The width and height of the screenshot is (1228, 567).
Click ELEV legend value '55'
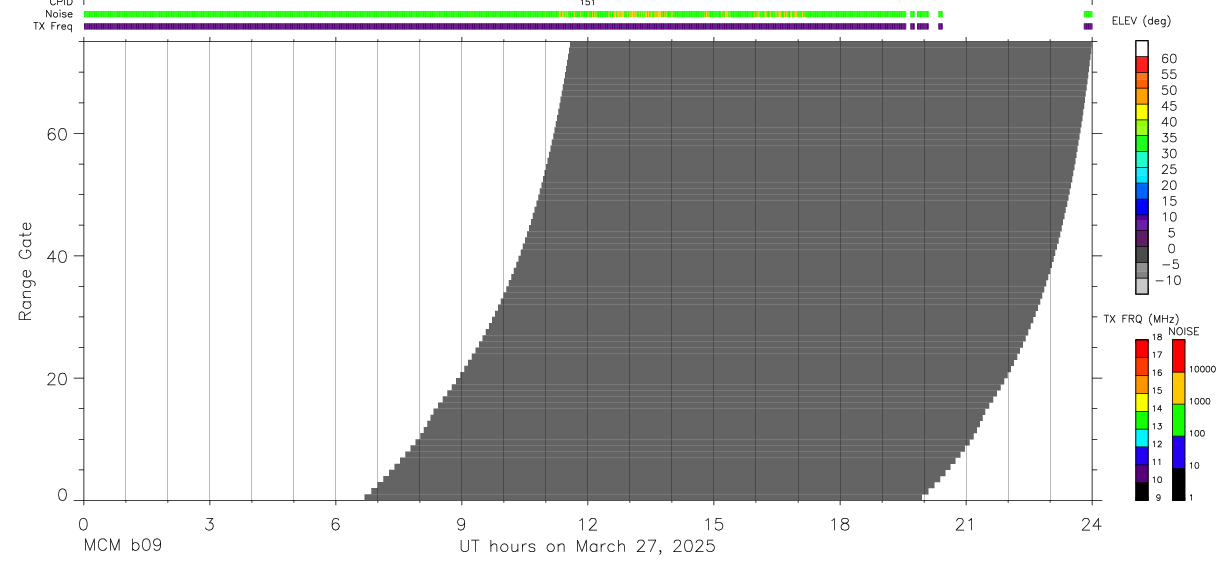coord(1168,75)
